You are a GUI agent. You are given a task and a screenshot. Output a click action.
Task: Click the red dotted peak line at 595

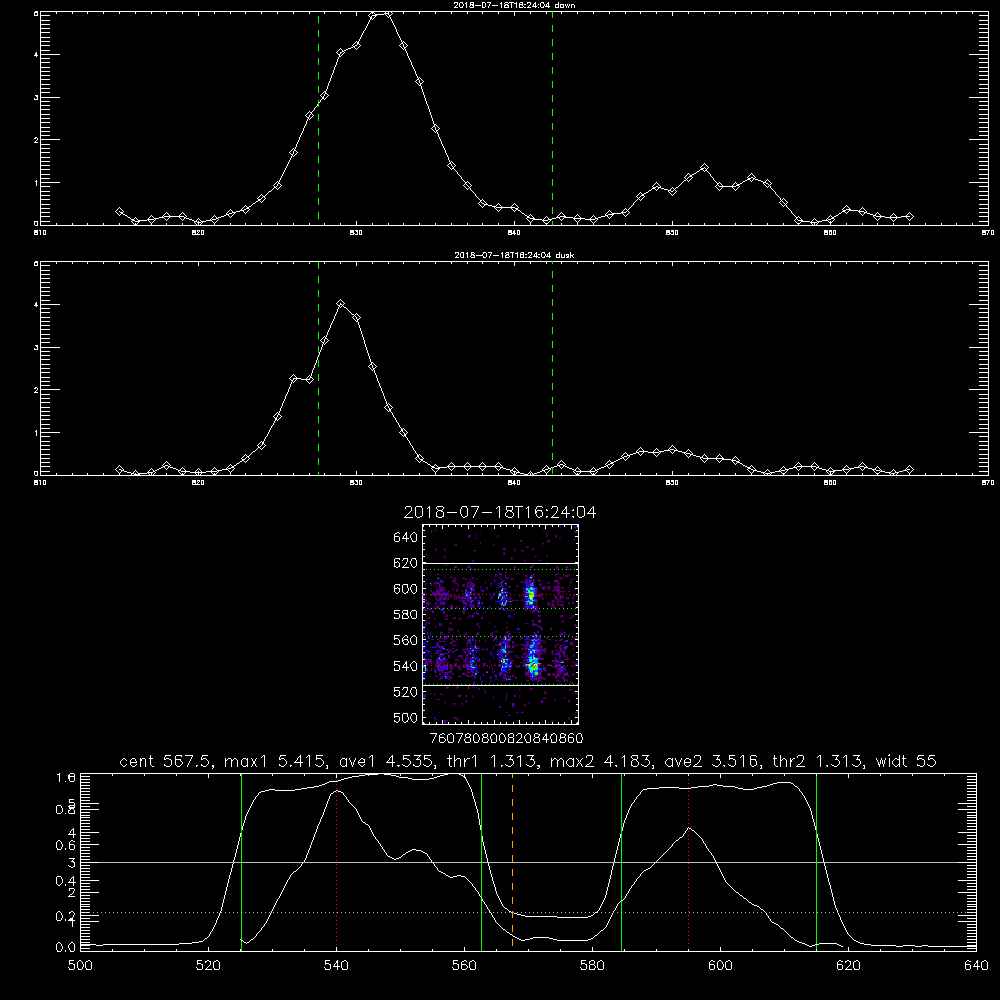point(689,862)
